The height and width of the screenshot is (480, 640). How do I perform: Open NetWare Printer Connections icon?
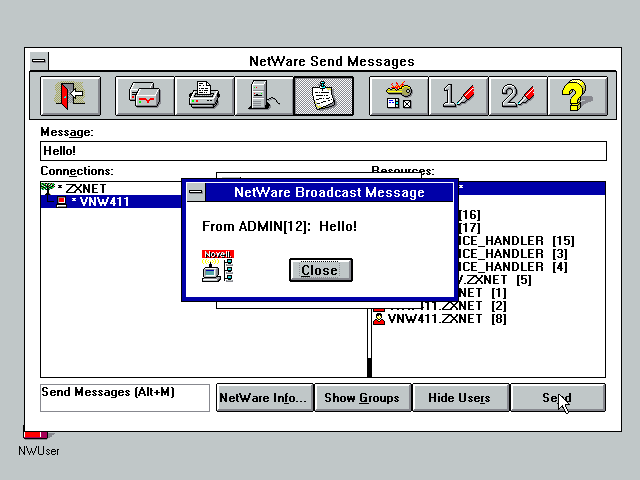tap(204, 96)
